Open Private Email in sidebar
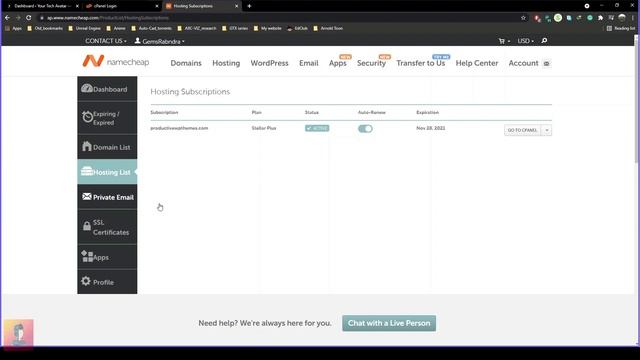640x360 pixels. pos(107,197)
